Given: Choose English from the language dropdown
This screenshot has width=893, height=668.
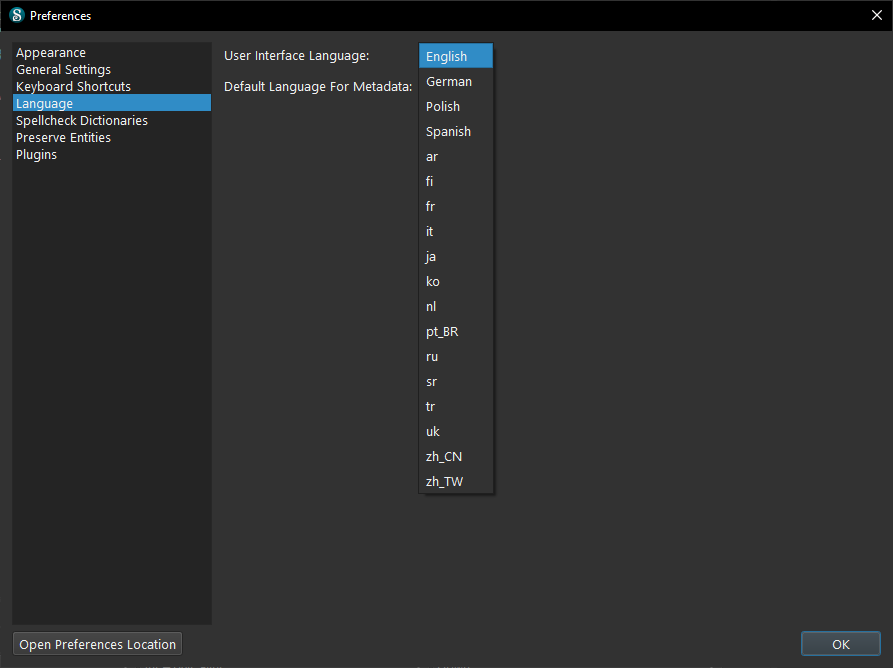Looking at the screenshot, I should coord(446,57).
